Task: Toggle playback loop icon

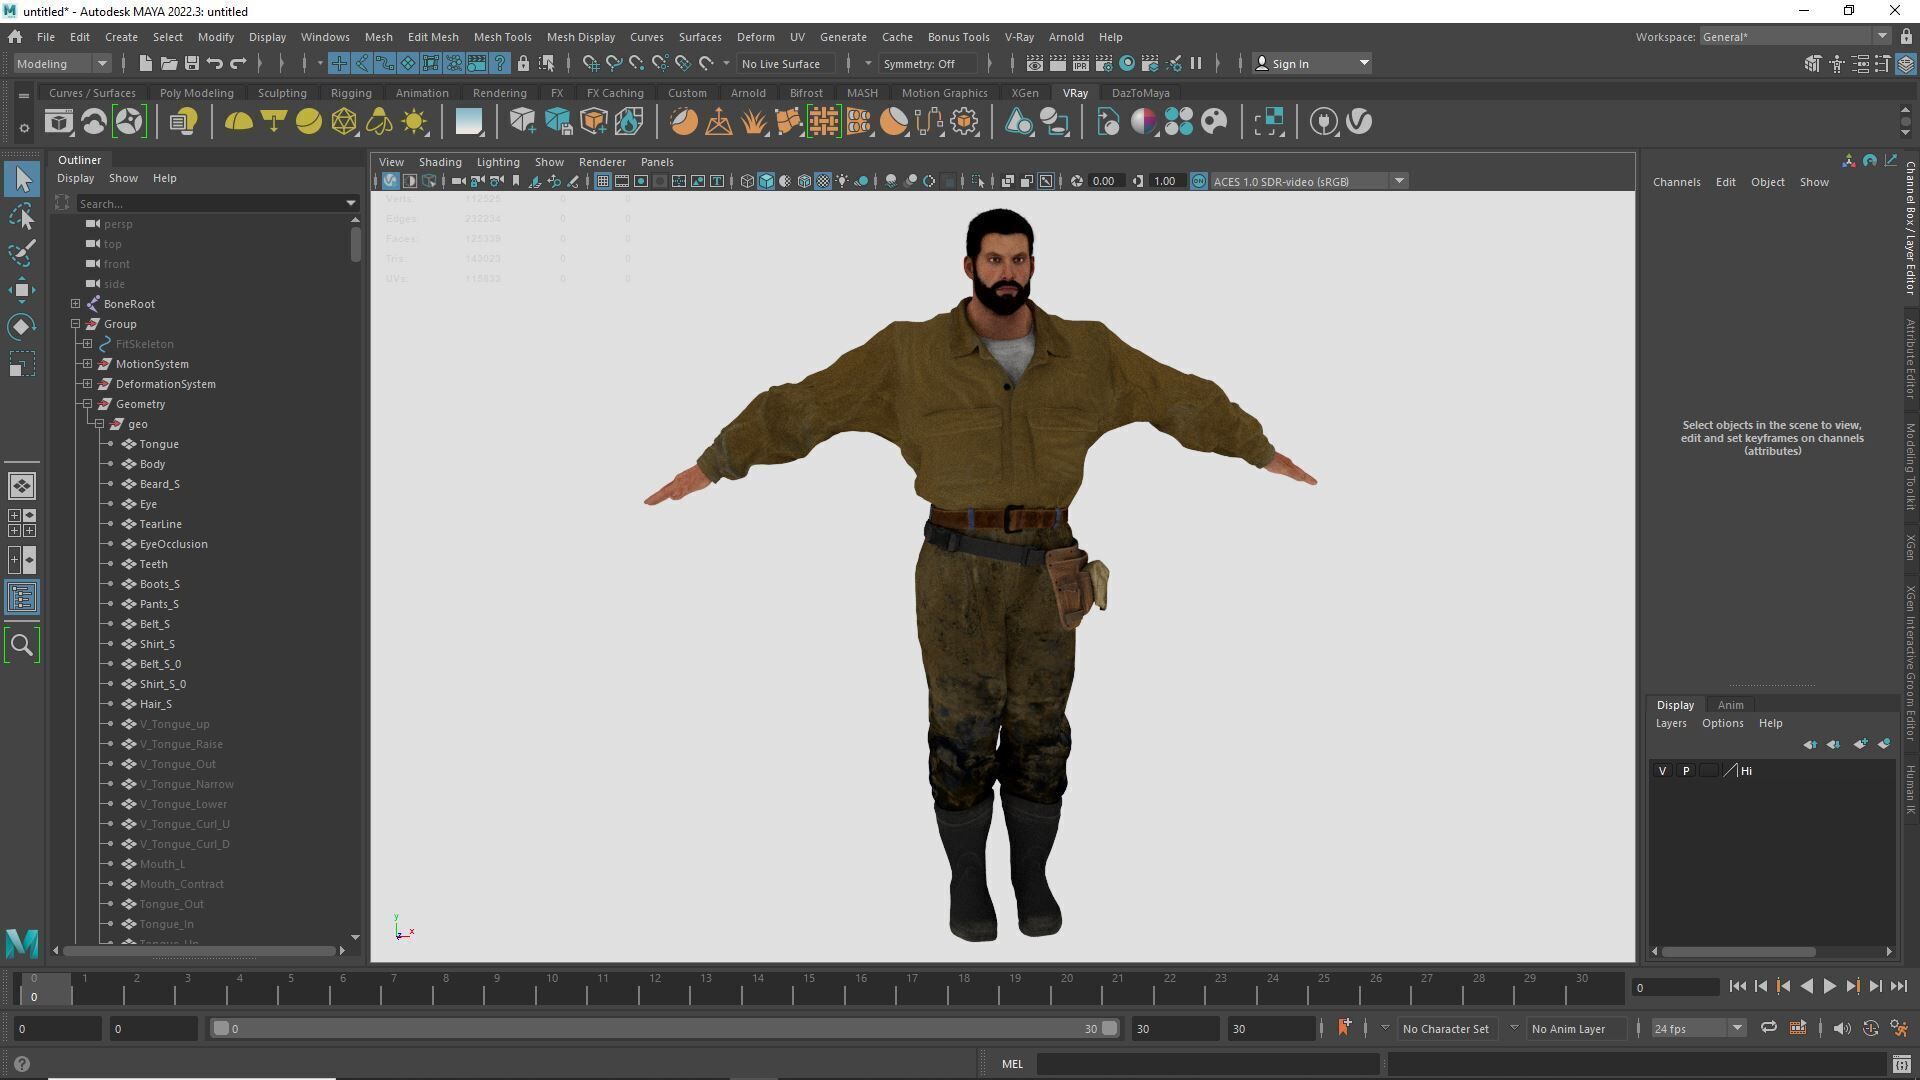Action: click(1768, 1028)
